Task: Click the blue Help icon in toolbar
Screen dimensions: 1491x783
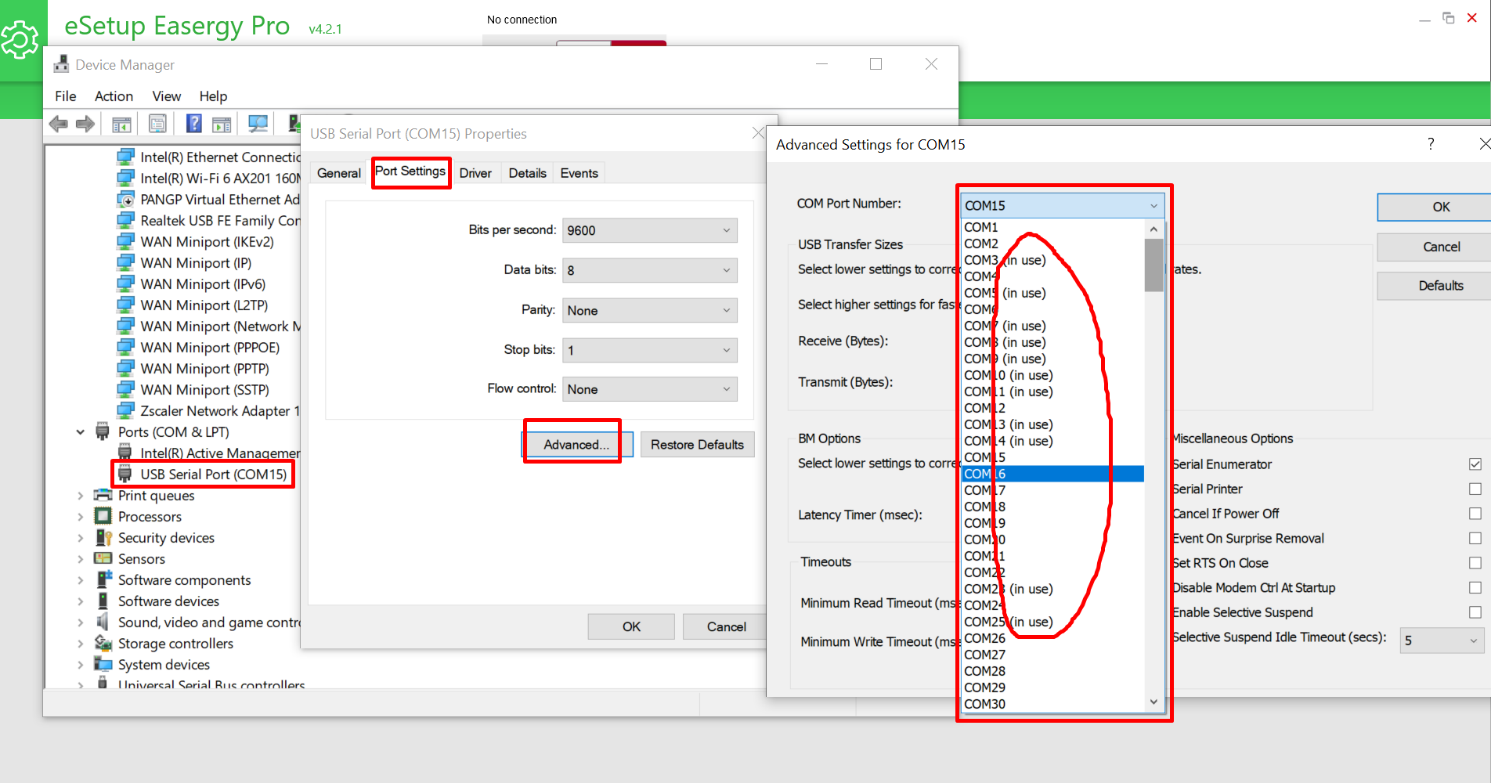Action: click(x=194, y=124)
